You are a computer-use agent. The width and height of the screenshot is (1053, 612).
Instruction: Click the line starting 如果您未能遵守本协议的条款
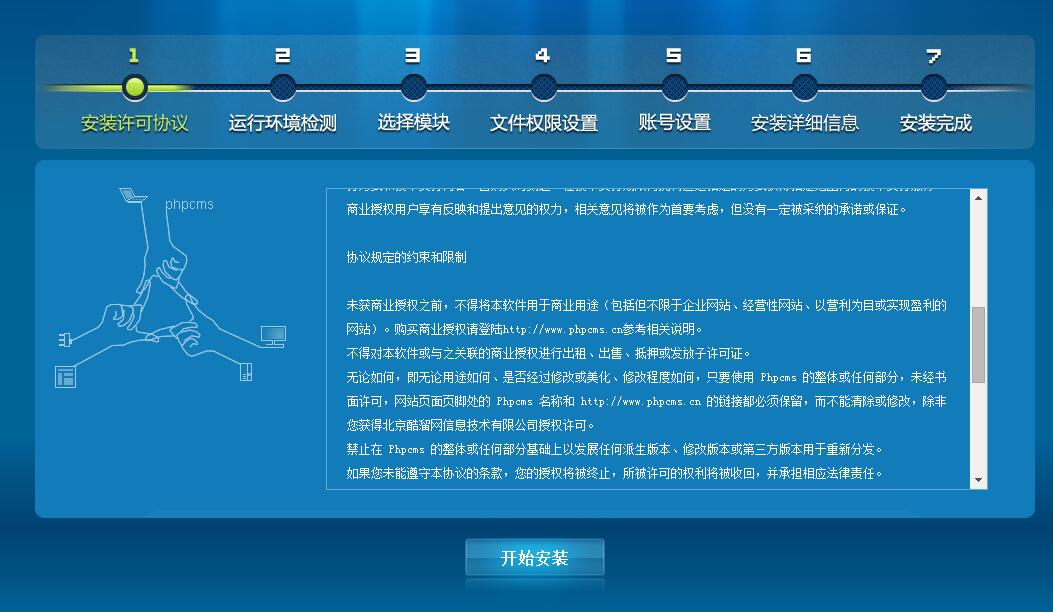coord(614,474)
